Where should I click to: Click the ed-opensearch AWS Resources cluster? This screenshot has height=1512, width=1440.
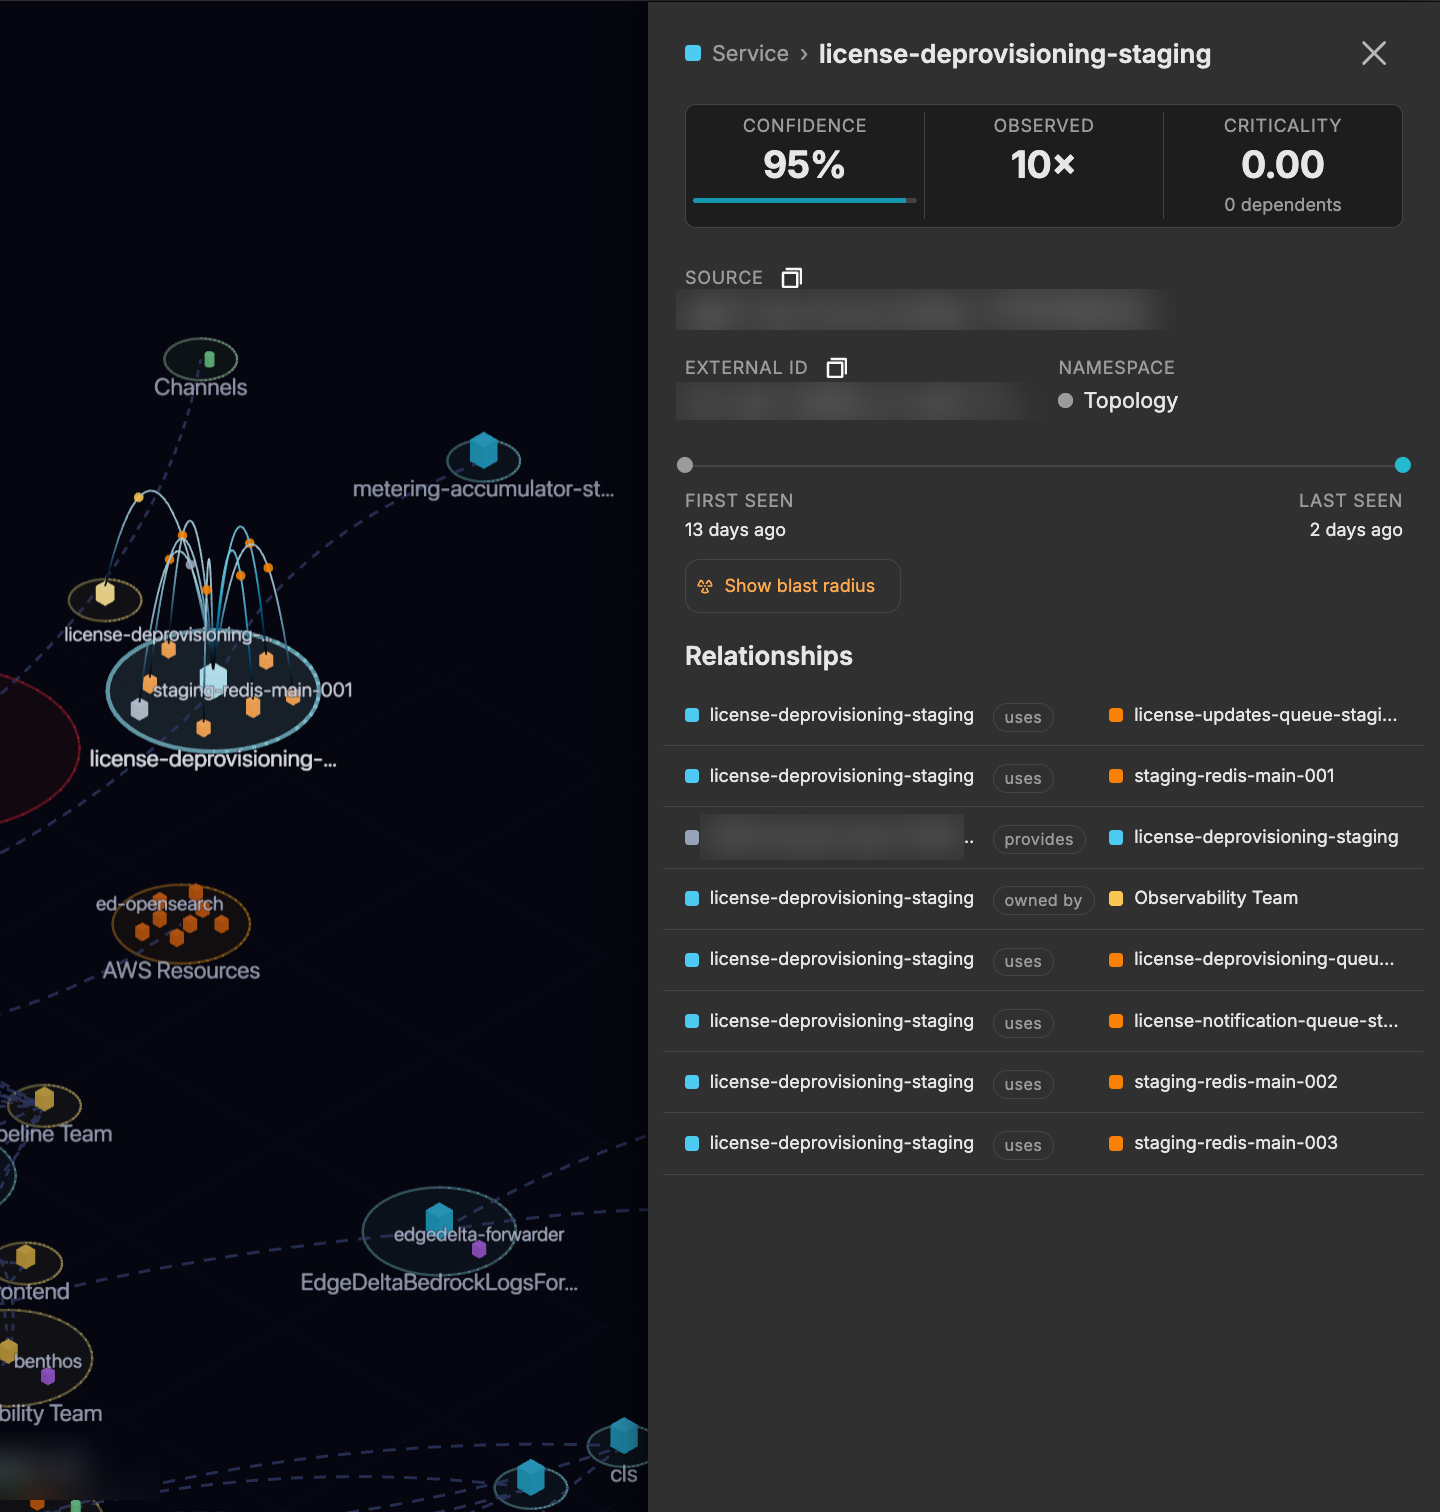(181, 922)
